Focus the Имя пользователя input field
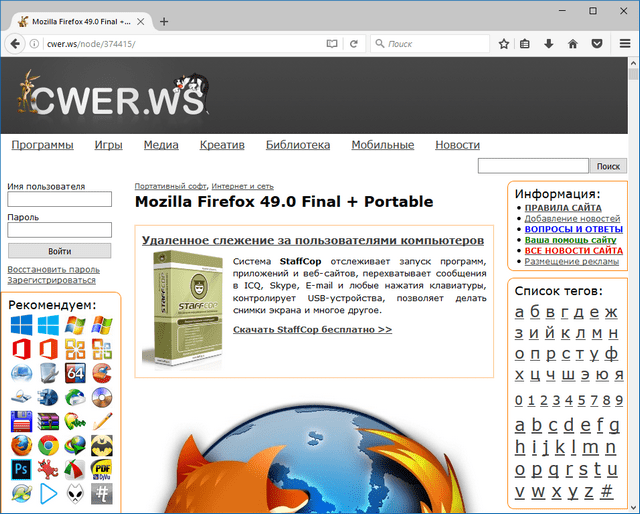Viewport: 640px width, 514px height. (x=60, y=199)
